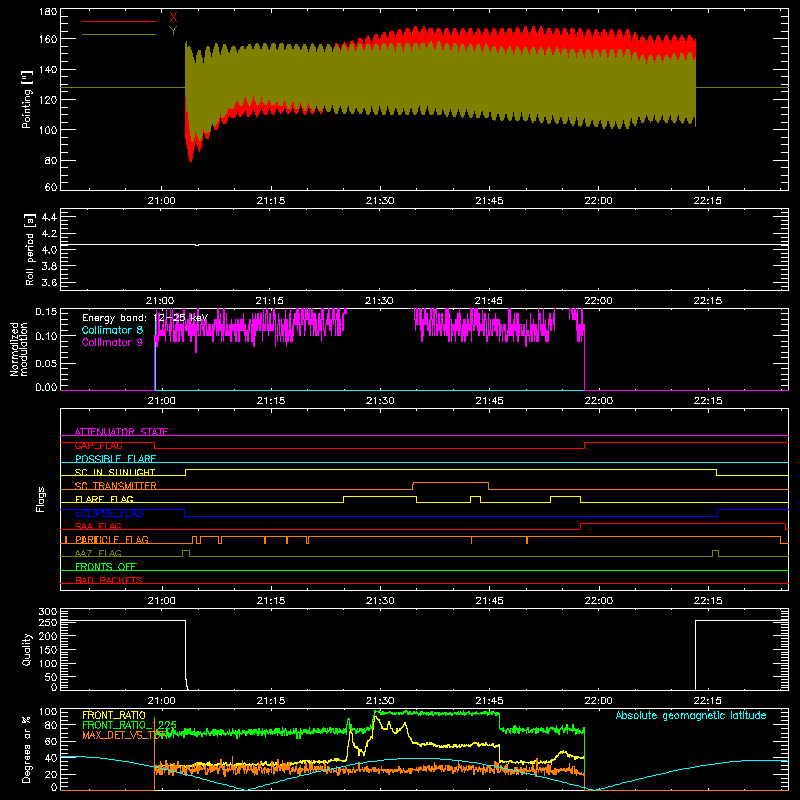Click the PARTICLE_FLAG label
Screen dimensions: 800x800
(x=112, y=539)
